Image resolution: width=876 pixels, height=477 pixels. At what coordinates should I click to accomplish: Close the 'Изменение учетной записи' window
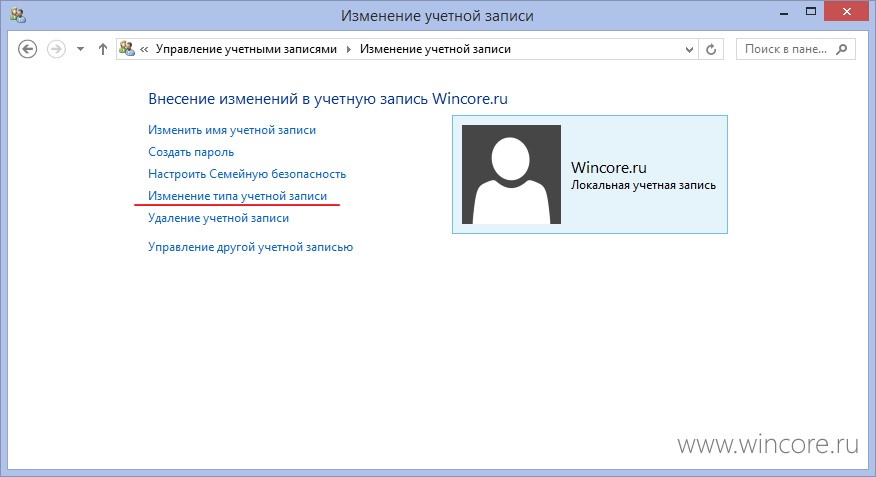(847, 12)
